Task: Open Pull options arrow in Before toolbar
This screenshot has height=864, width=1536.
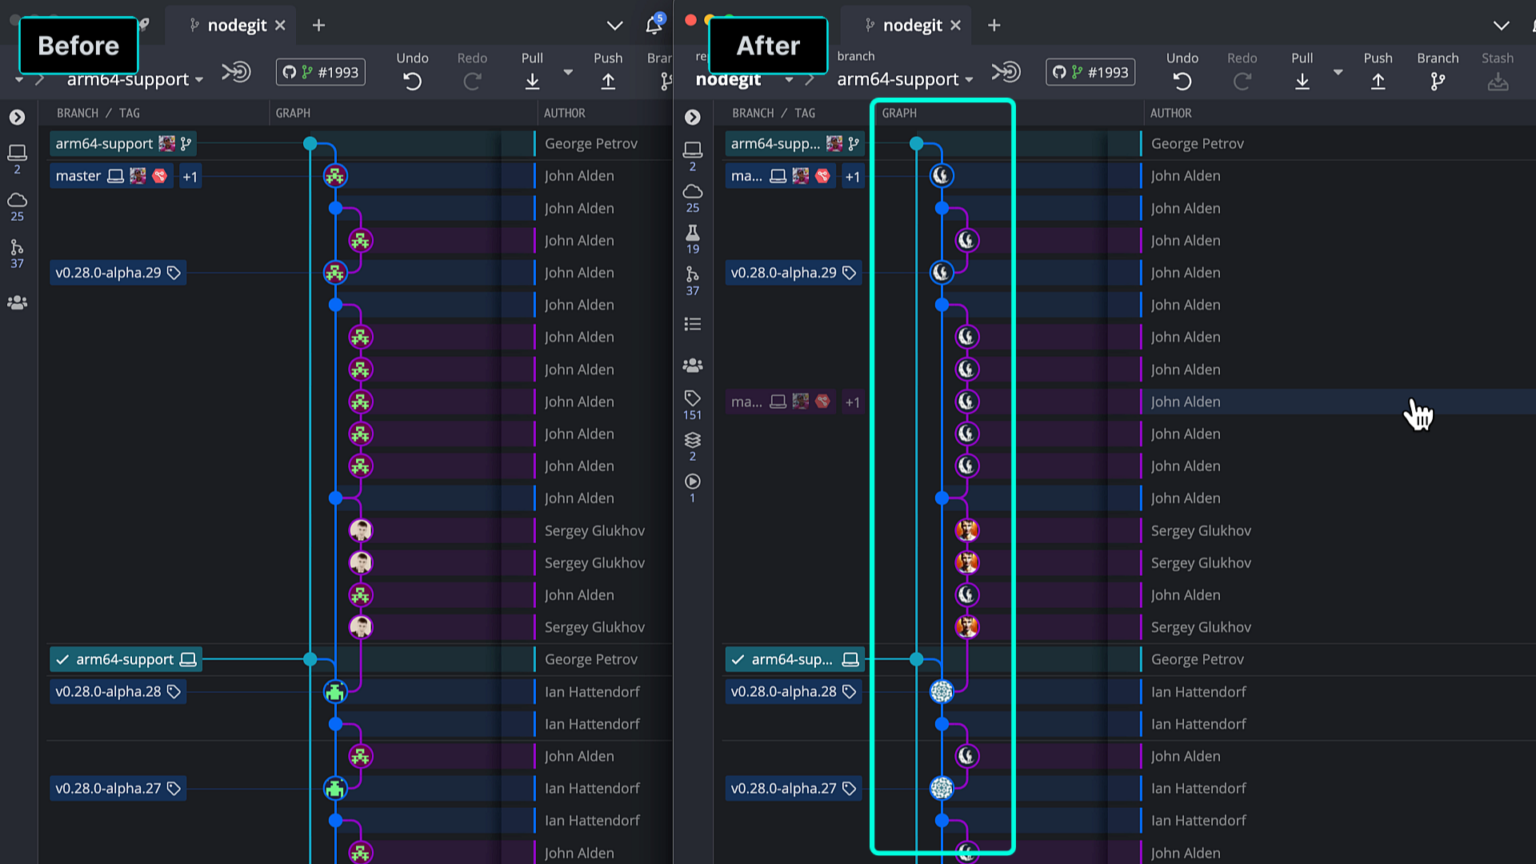Action: pyautogui.click(x=568, y=72)
